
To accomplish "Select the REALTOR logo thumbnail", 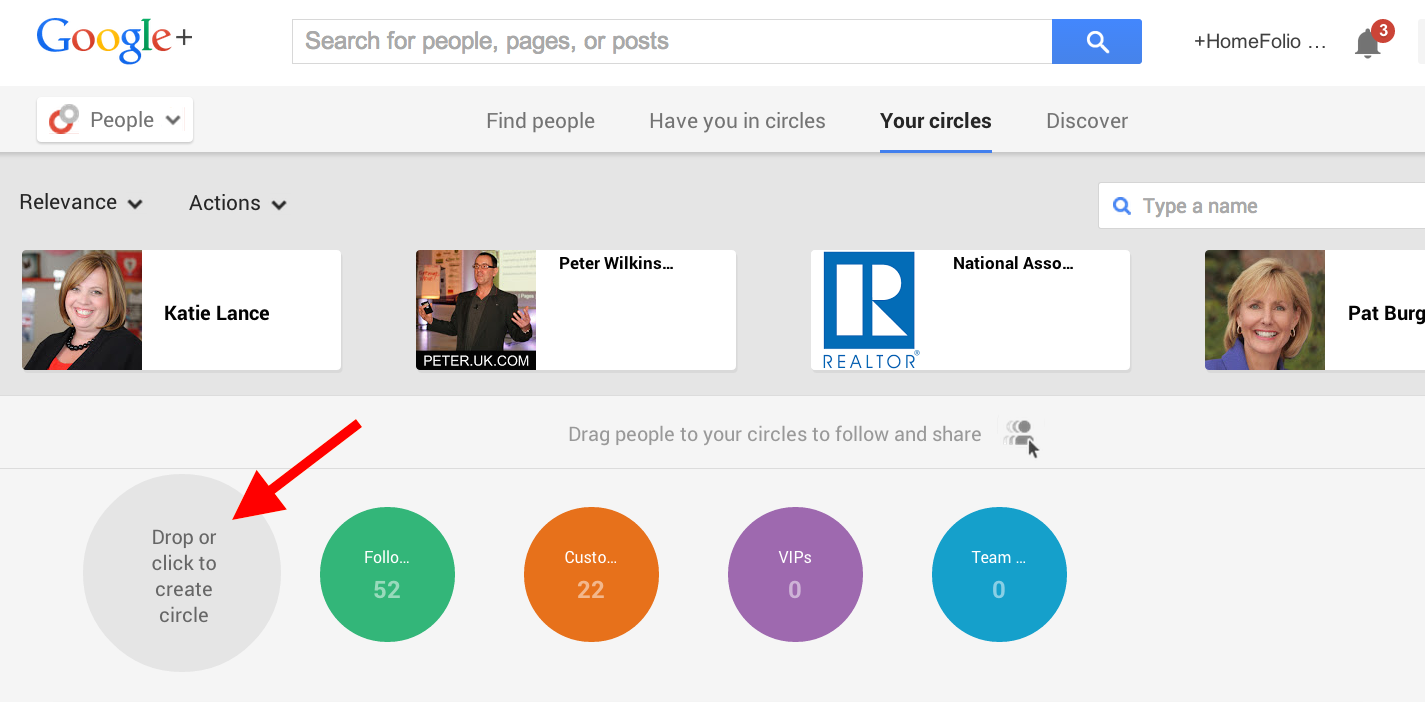I will (x=870, y=310).
